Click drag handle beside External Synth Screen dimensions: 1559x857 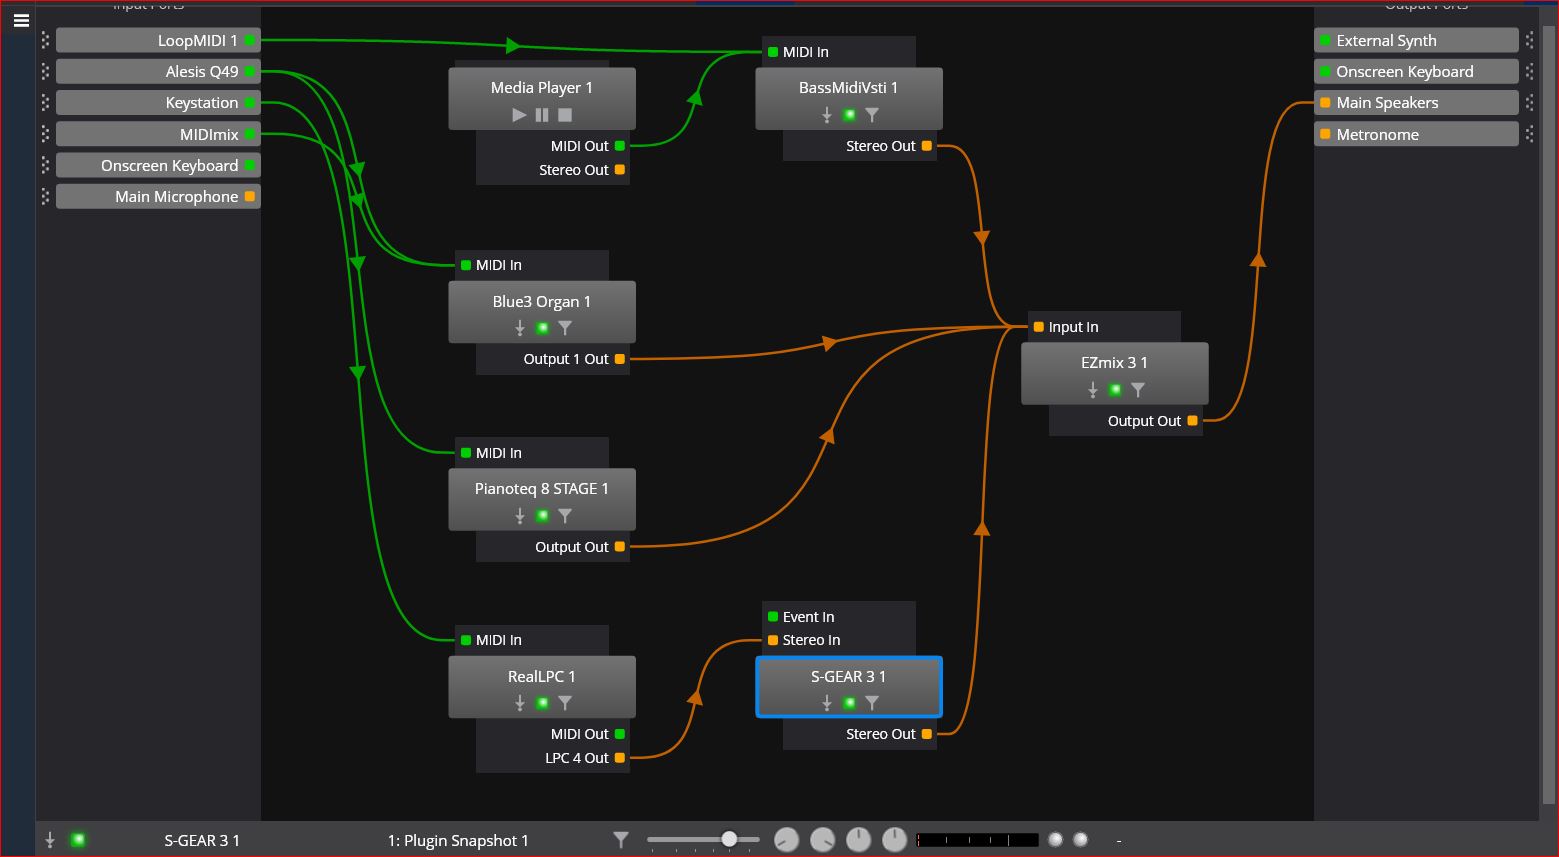(x=1529, y=40)
